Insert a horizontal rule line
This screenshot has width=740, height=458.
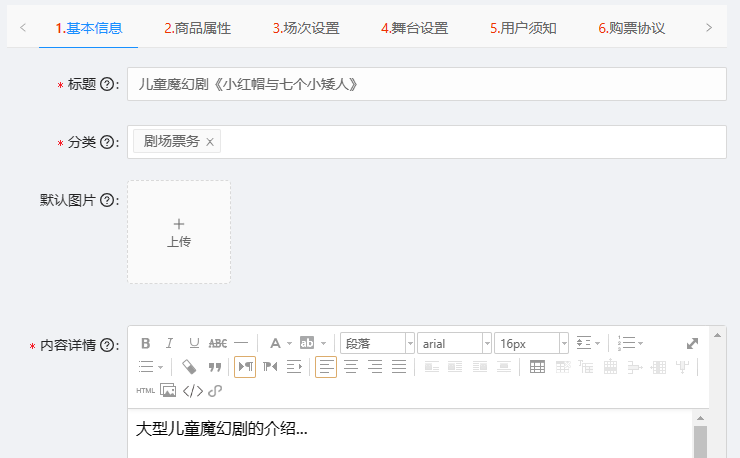pyautogui.click(x=241, y=343)
